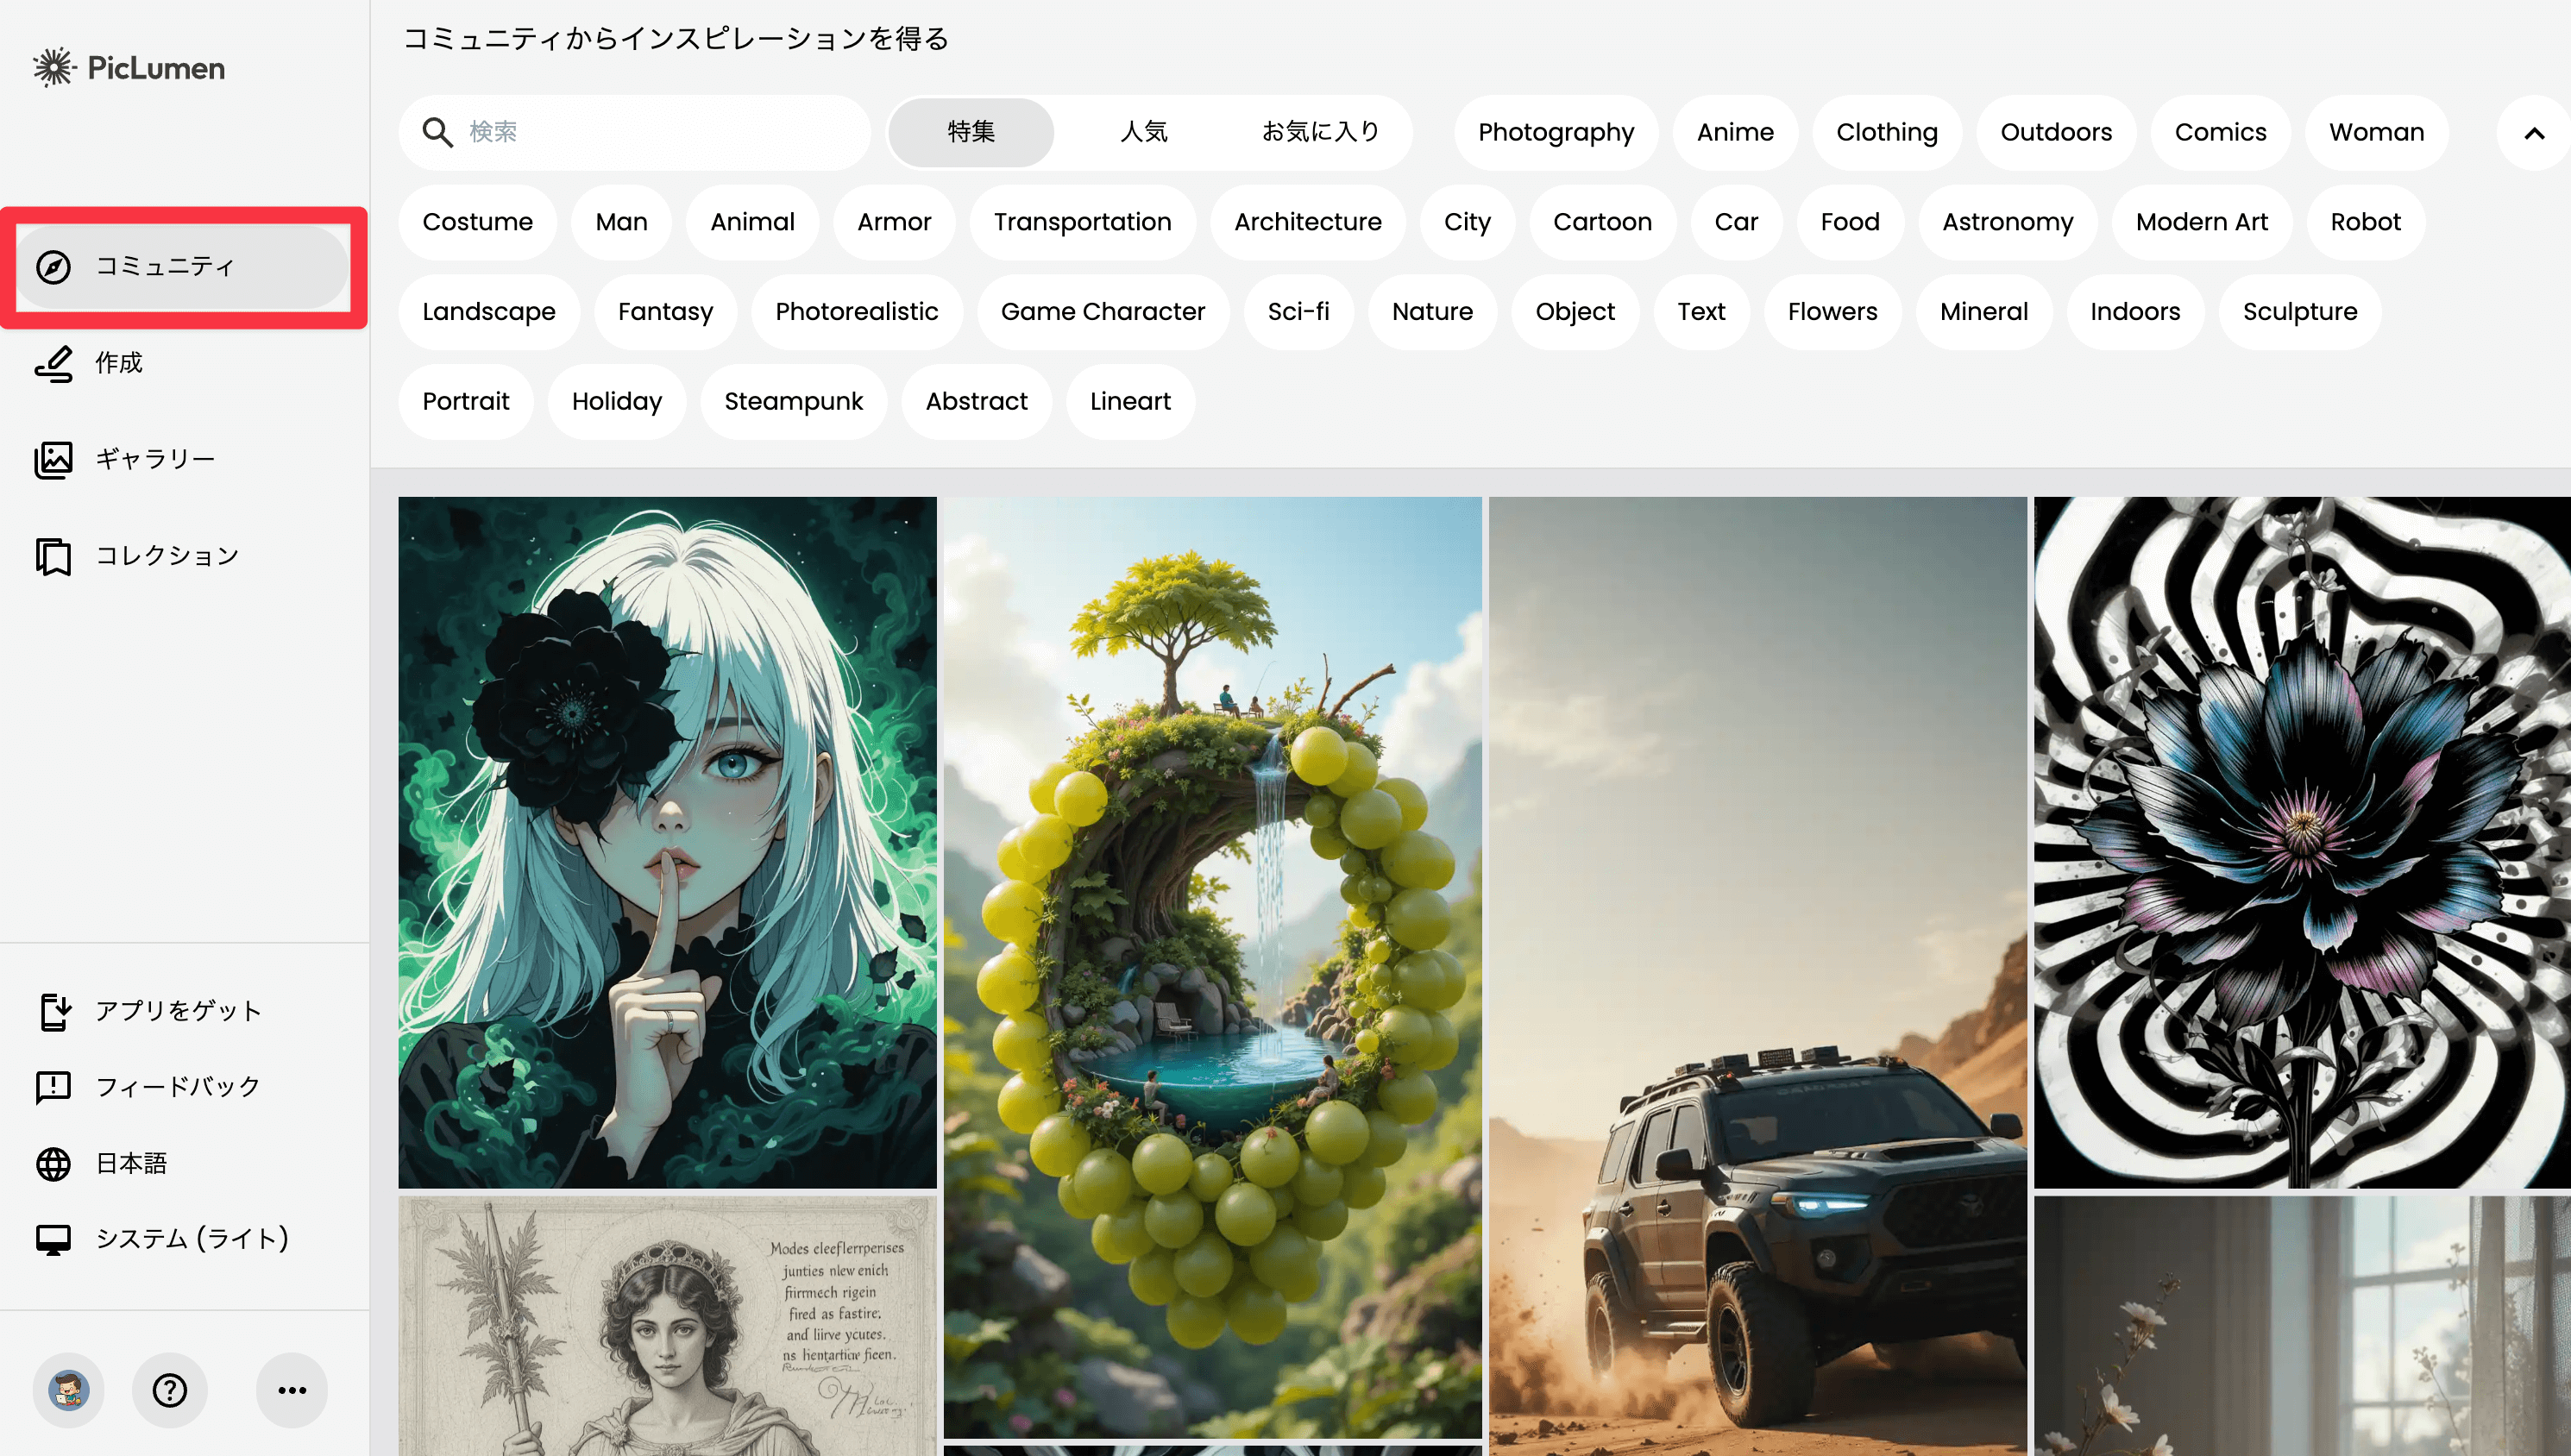Open the ギャラリー gallery icon
The width and height of the screenshot is (2571, 1456).
[54, 460]
